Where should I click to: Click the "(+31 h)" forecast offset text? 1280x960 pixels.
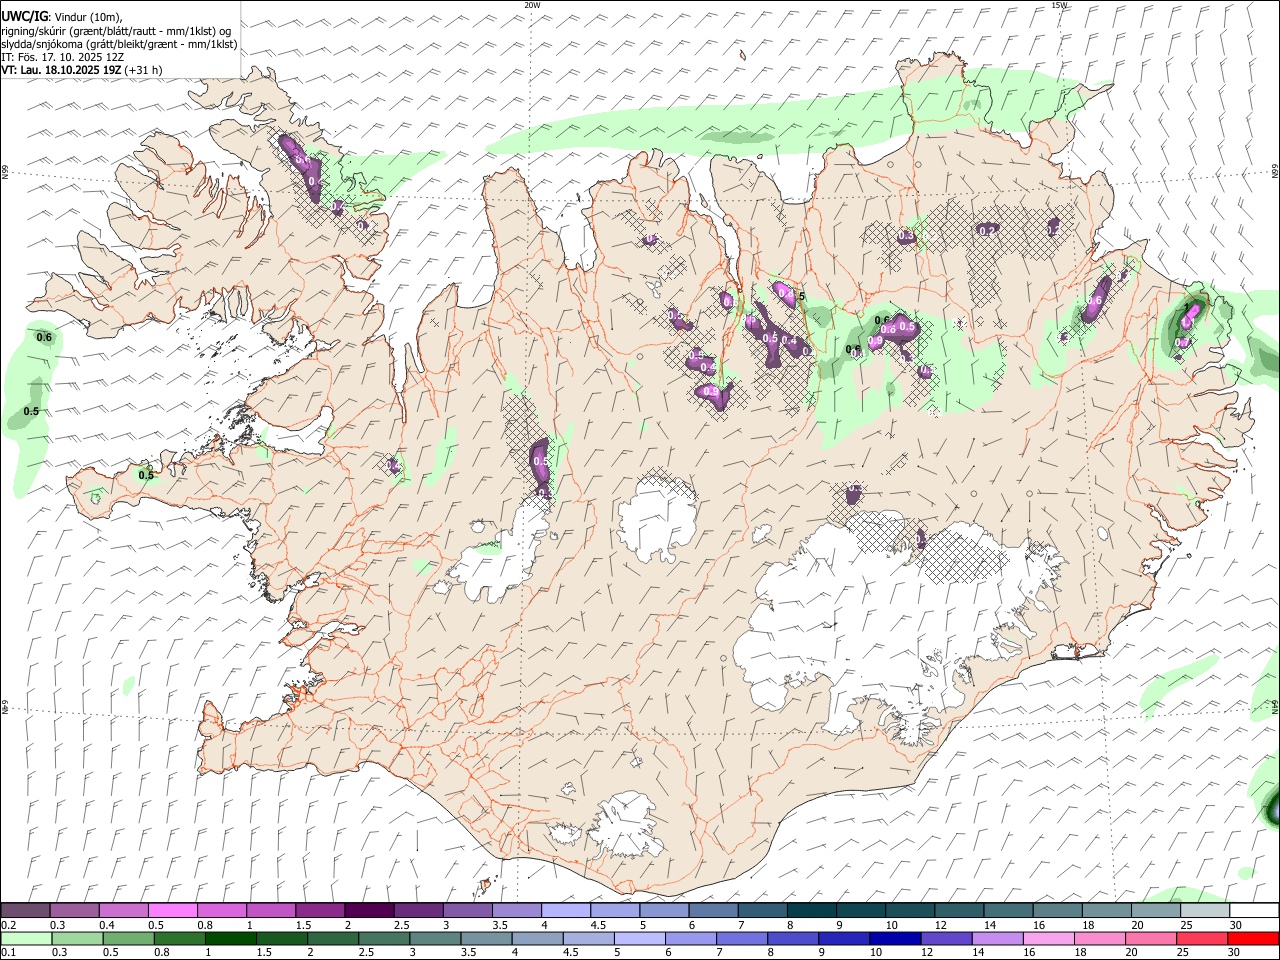point(144,70)
